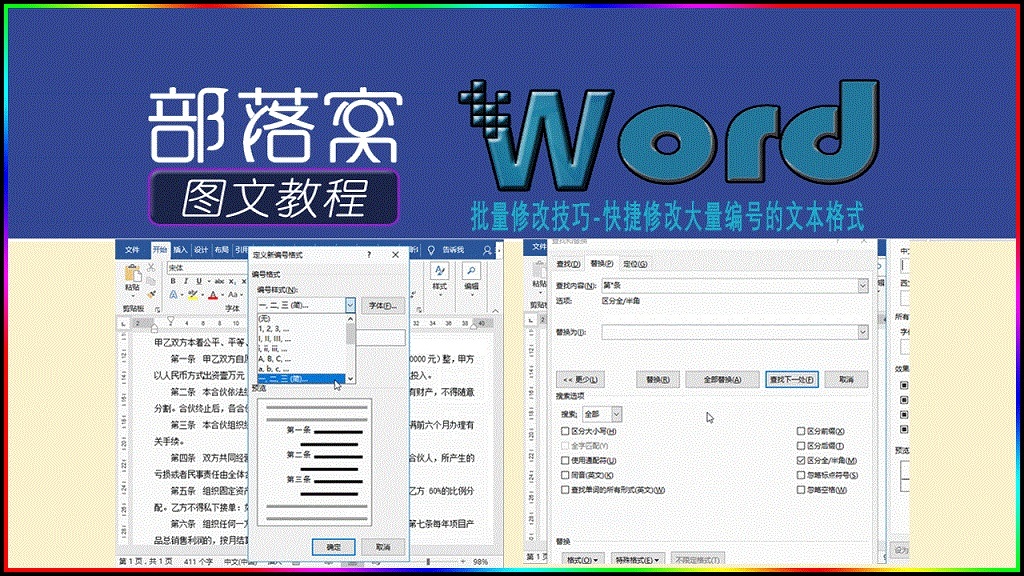This screenshot has width=1024, height=576.
Task: Enable 区分前缀(X) checkbox
Action: [801, 431]
